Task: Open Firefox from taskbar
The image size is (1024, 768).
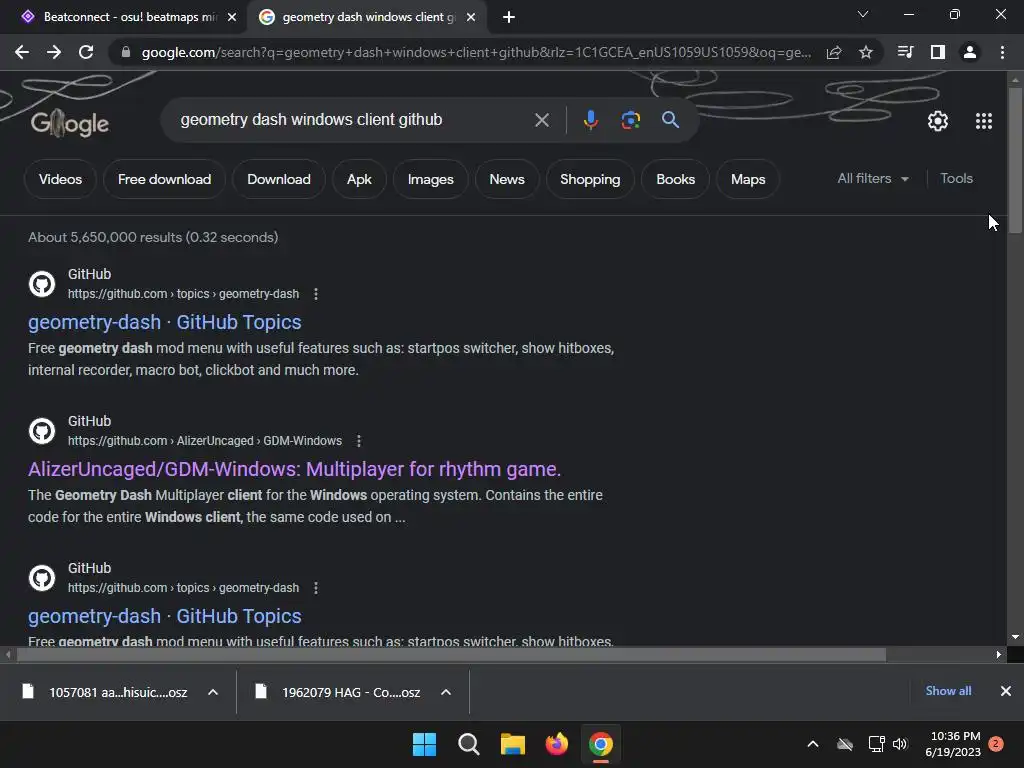Action: click(556, 744)
